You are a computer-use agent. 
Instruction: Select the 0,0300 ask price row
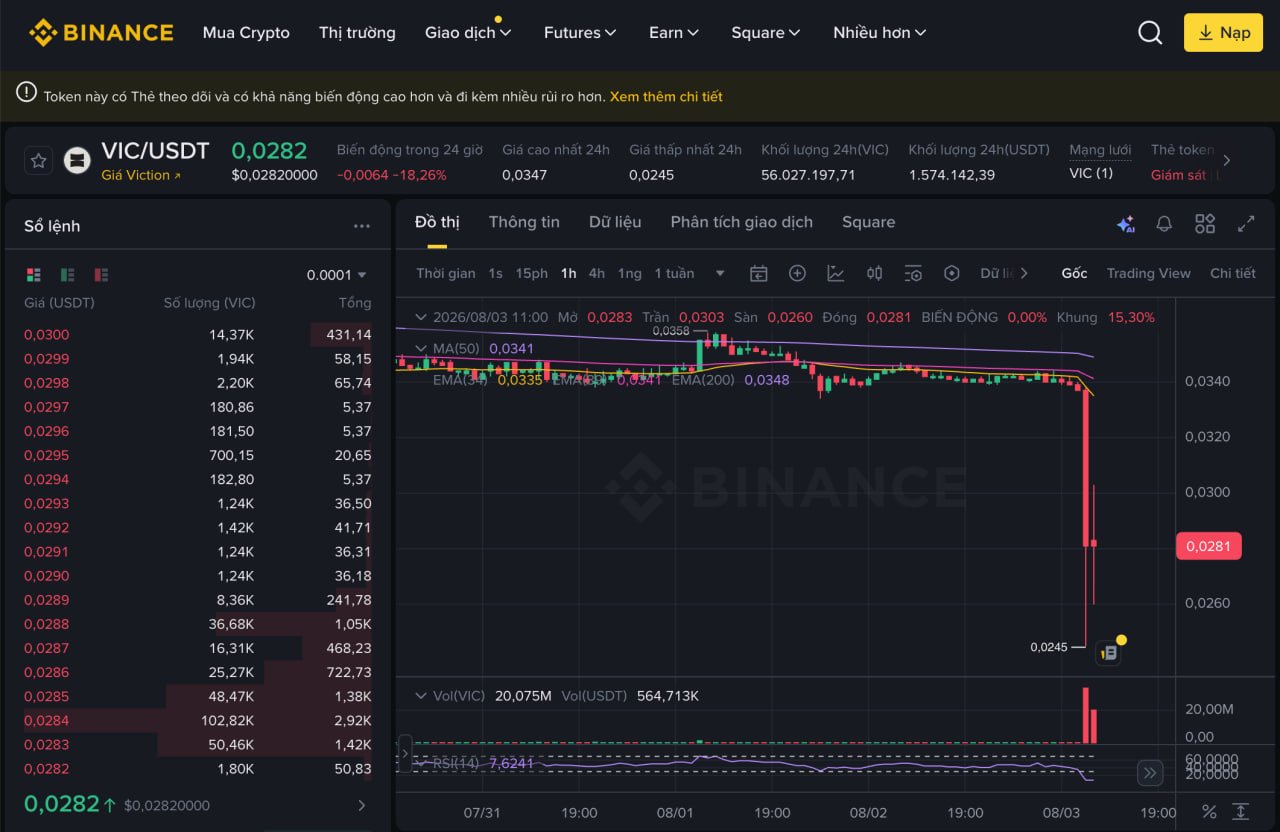[198, 335]
